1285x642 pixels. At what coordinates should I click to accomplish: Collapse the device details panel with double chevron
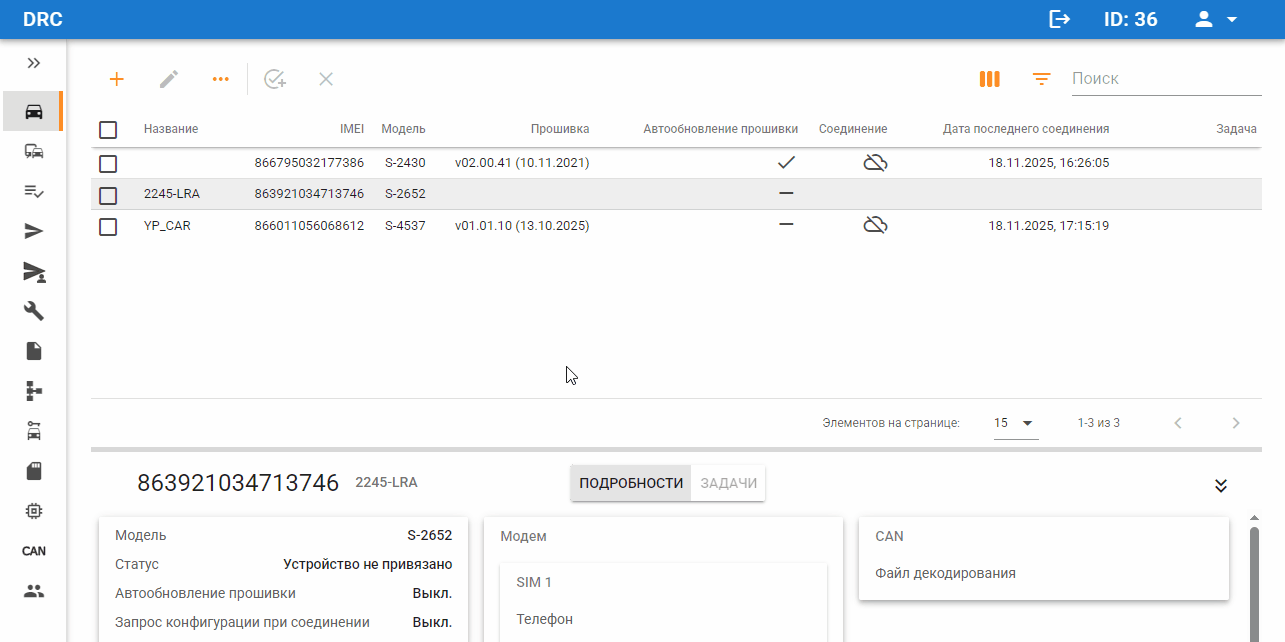tap(1220, 485)
